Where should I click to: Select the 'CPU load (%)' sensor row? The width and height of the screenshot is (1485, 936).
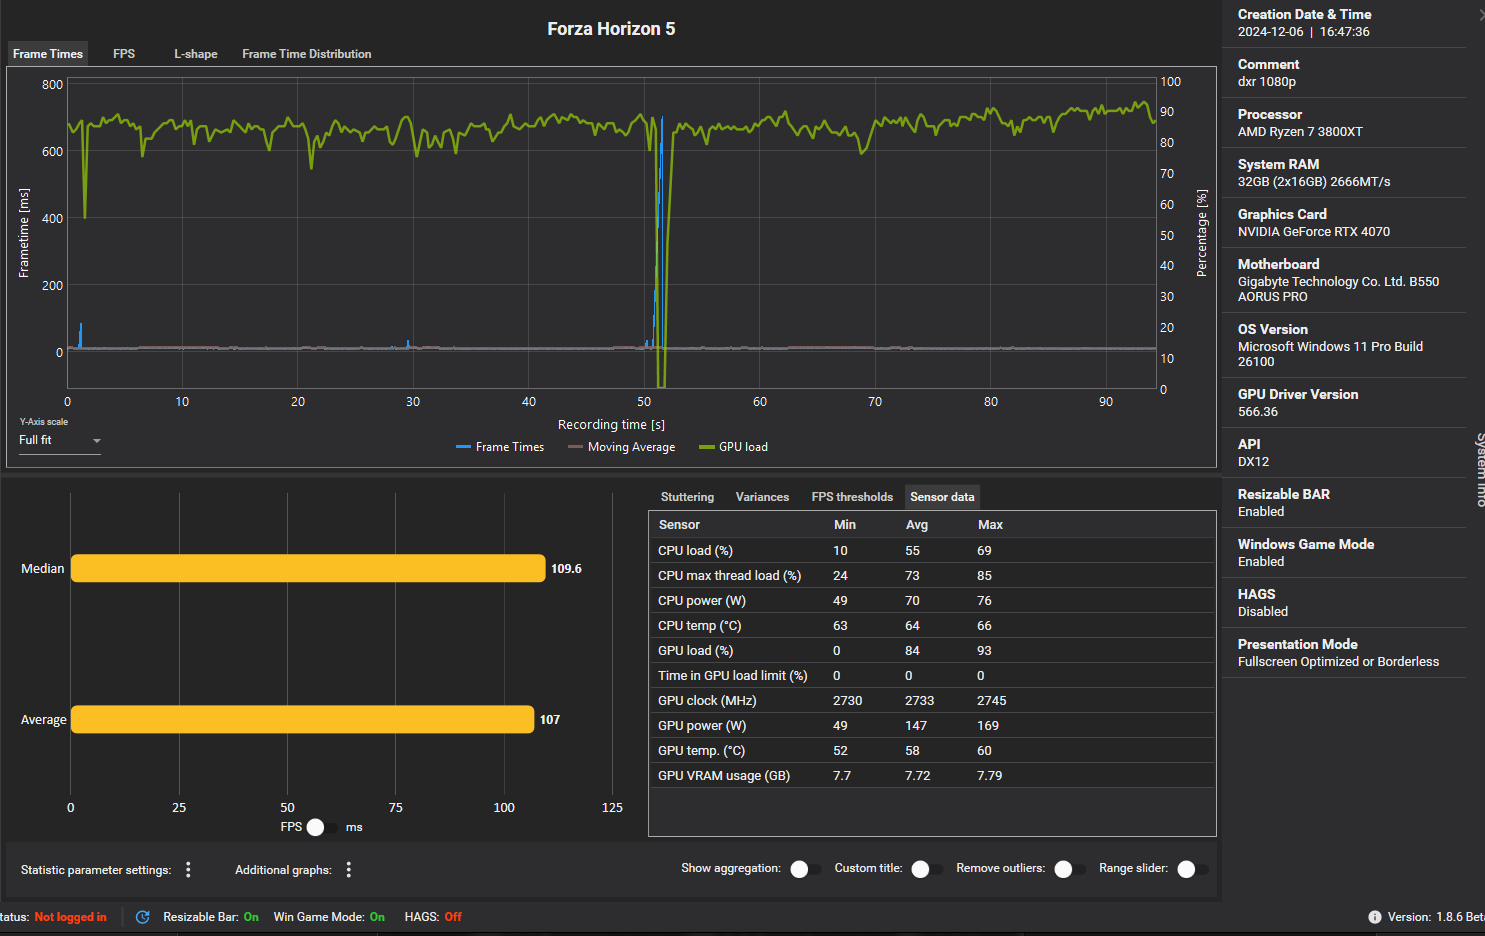click(x=932, y=551)
